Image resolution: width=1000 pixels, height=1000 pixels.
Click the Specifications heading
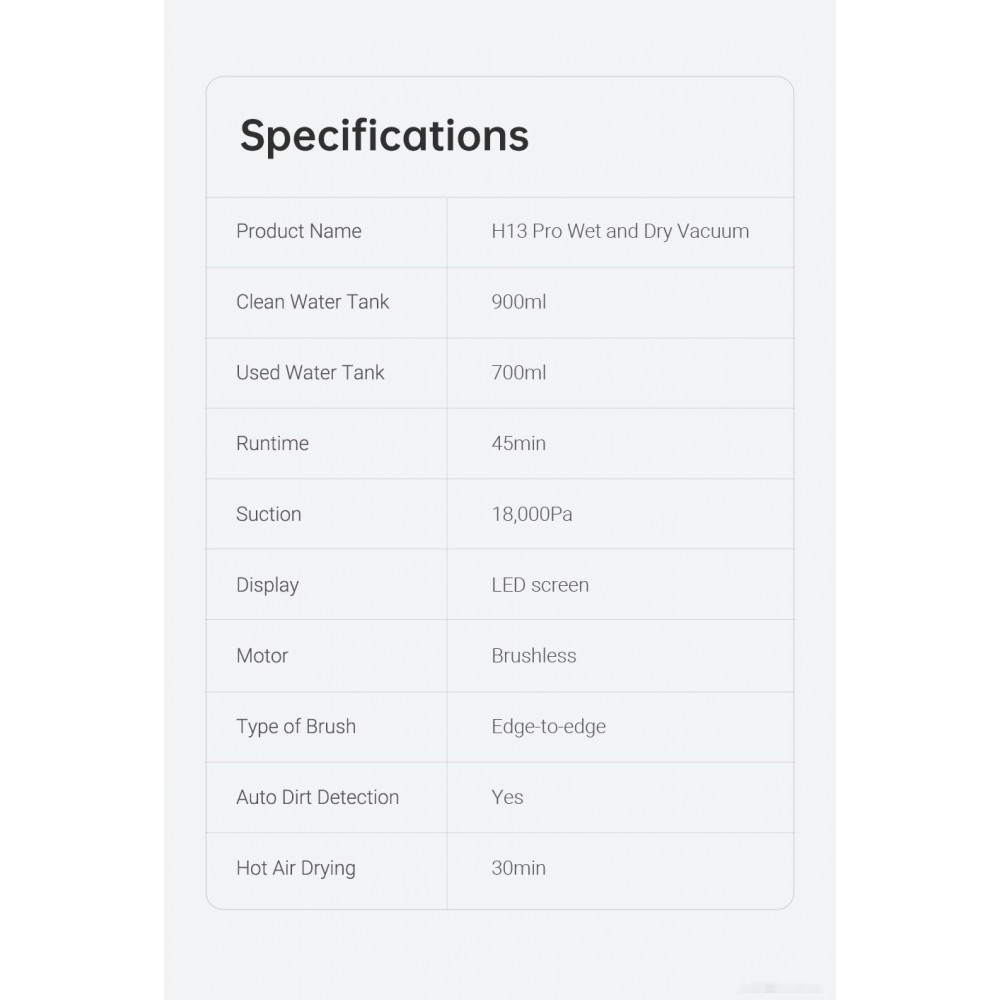coord(384,135)
